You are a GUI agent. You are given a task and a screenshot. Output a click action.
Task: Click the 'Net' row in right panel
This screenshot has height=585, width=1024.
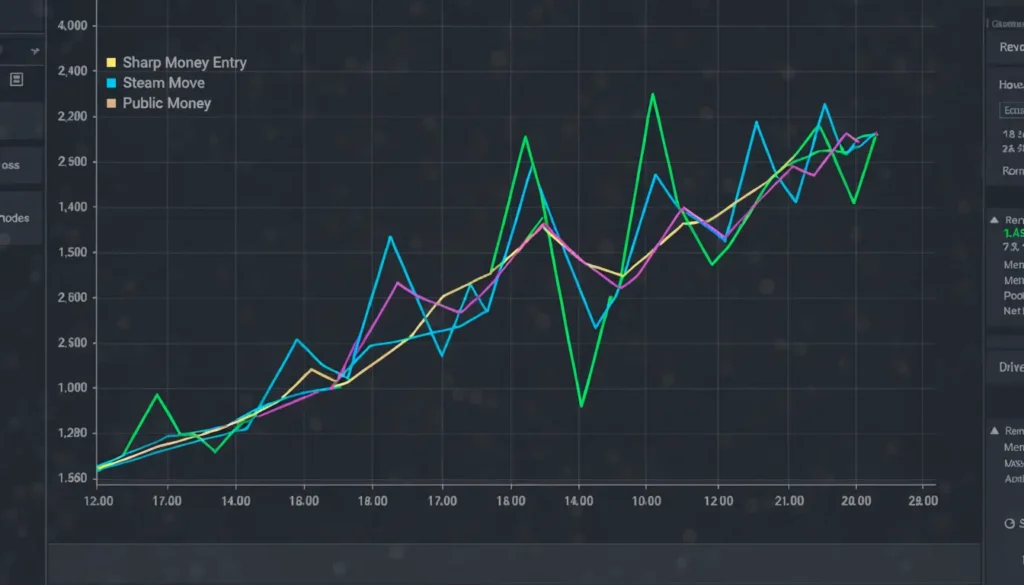coord(1014,311)
